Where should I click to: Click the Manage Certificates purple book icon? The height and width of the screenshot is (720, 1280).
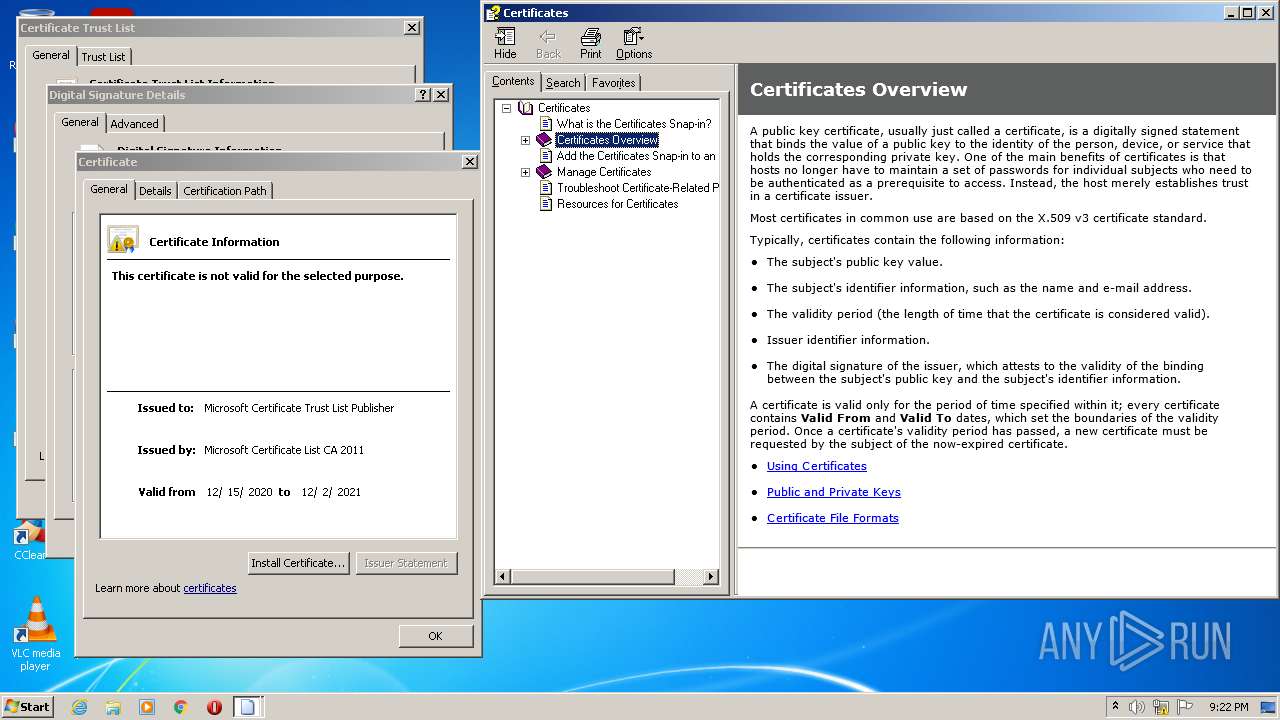click(544, 172)
